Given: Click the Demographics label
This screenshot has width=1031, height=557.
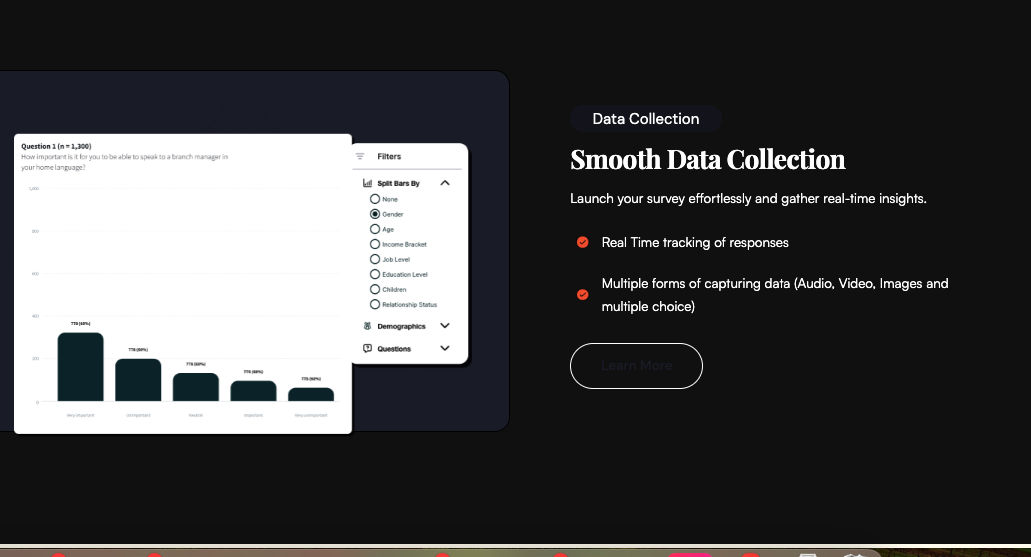Looking at the screenshot, I should click(x=401, y=326).
